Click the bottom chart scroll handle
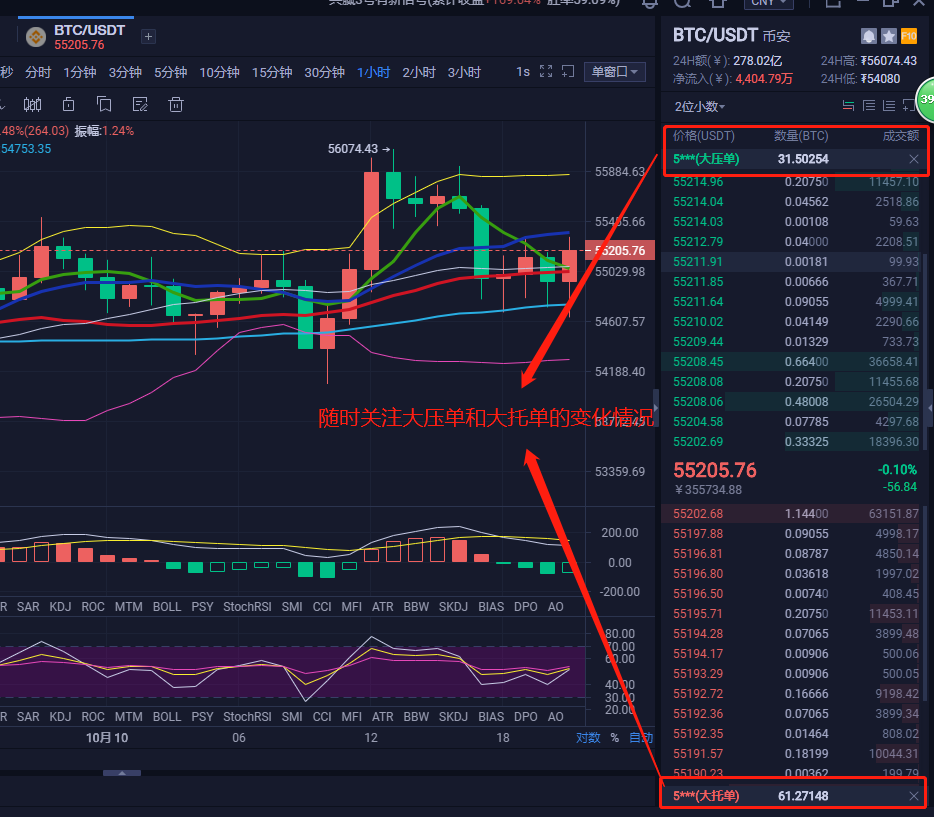 [122, 773]
